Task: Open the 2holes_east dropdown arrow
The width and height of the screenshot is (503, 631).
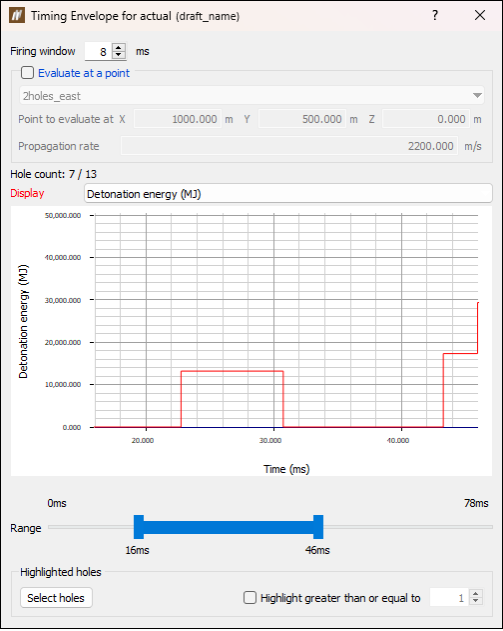Action: [x=477, y=96]
